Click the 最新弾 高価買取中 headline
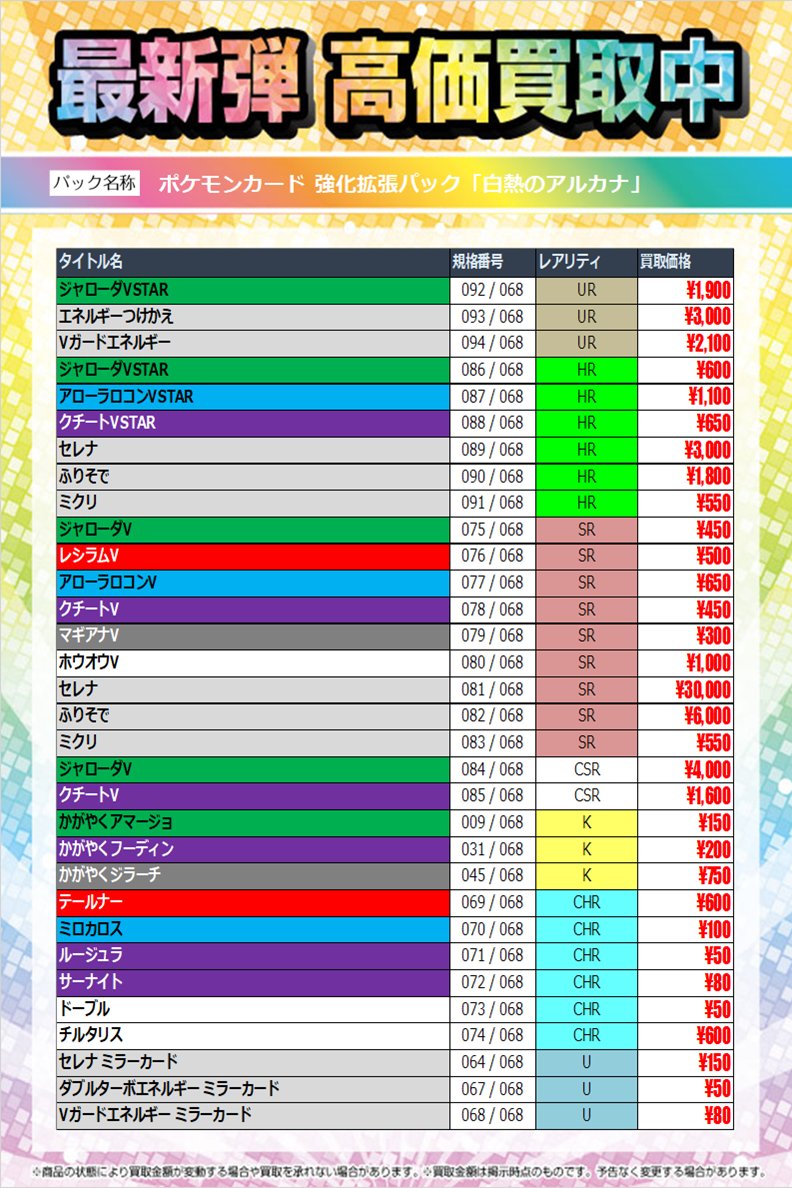Screen dimensions: 792x1188 (x=396, y=82)
